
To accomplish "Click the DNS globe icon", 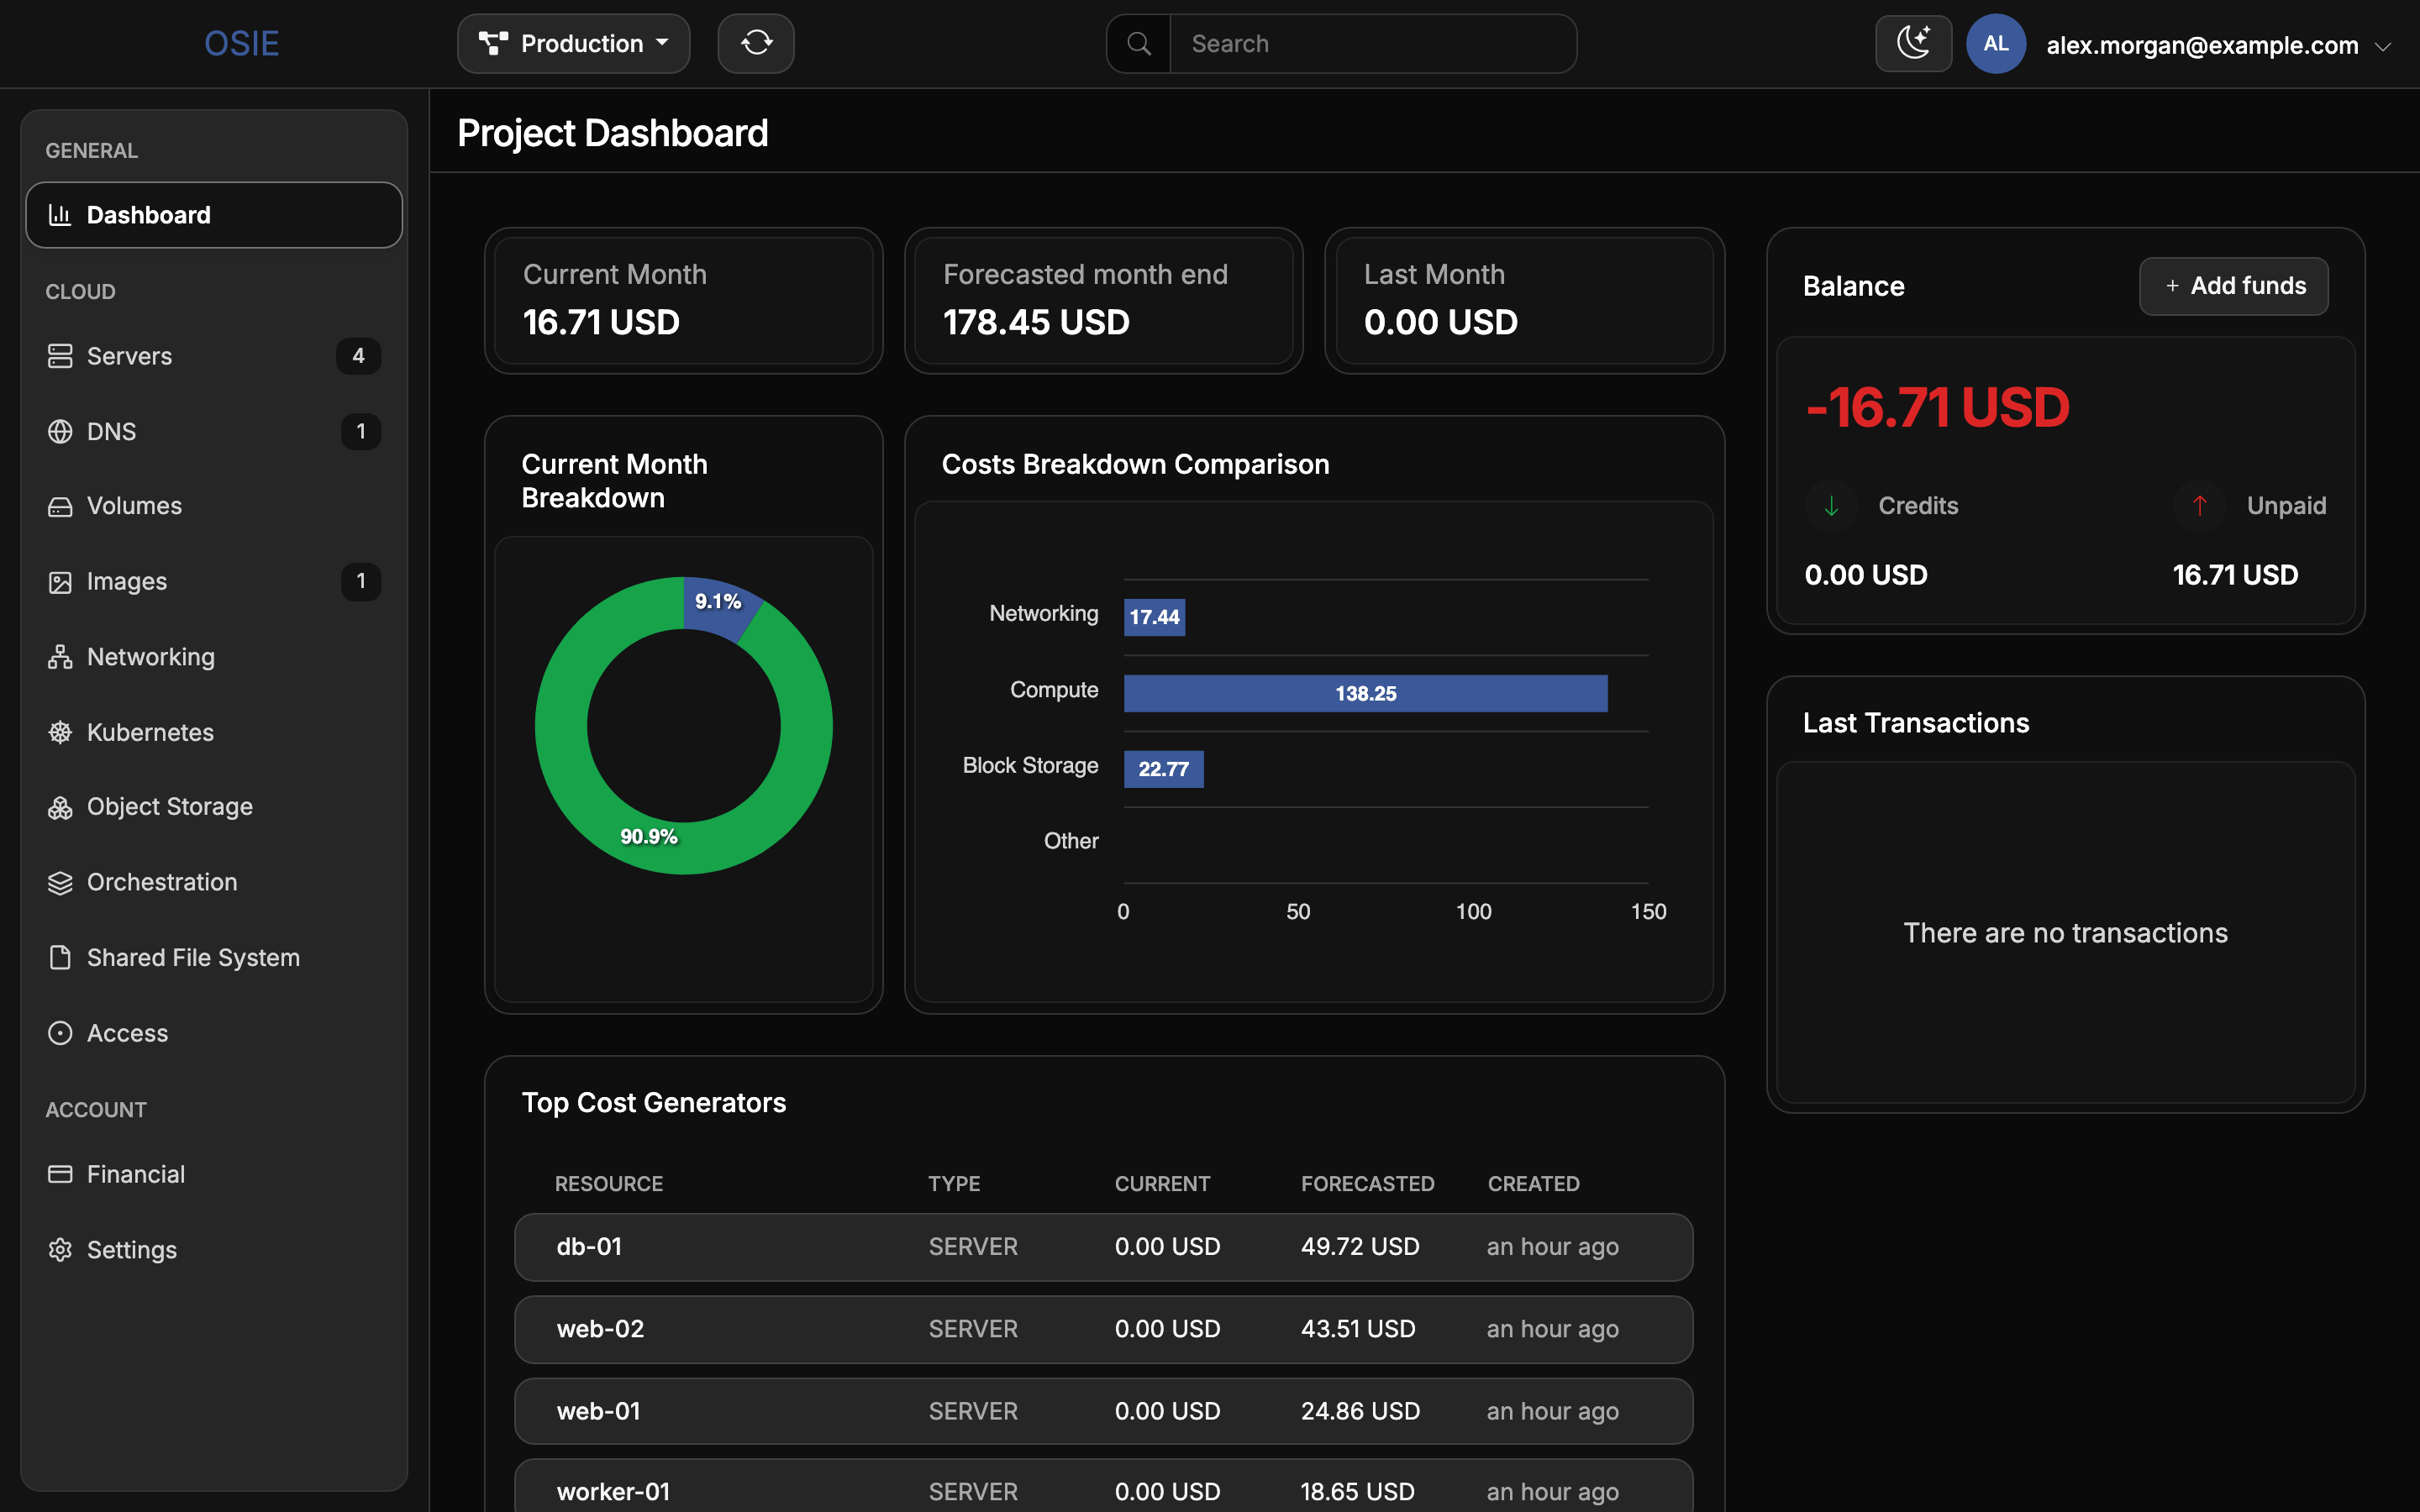I will pos(60,431).
